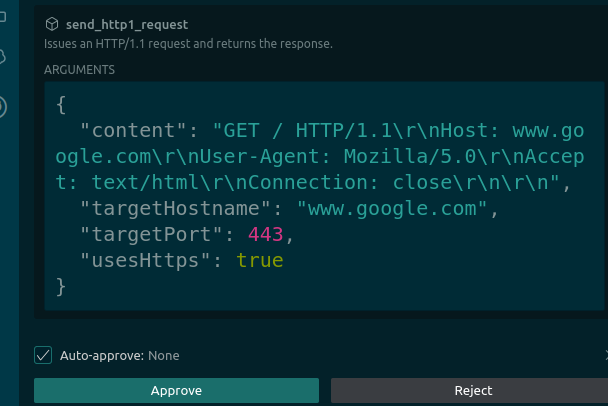Click the send_http1_request tool name
Screen dimensions: 608x406
pos(127,25)
